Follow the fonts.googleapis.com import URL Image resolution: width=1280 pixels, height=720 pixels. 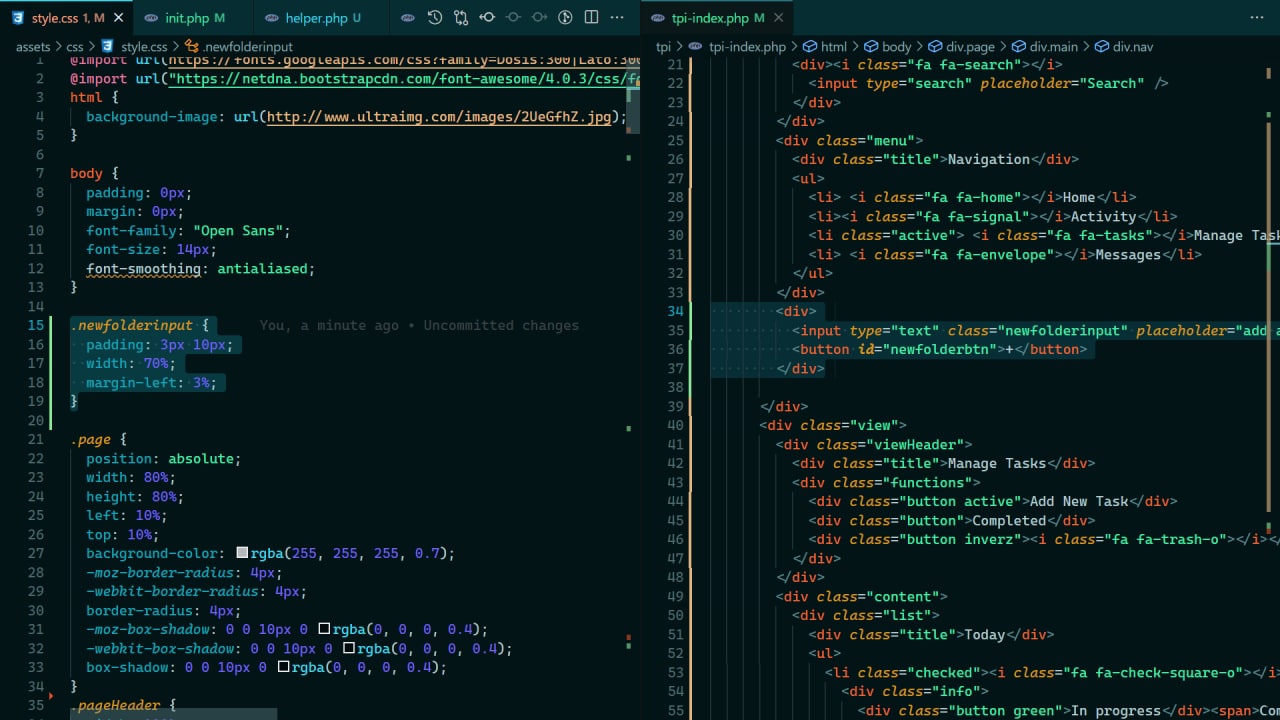click(404, 59)
